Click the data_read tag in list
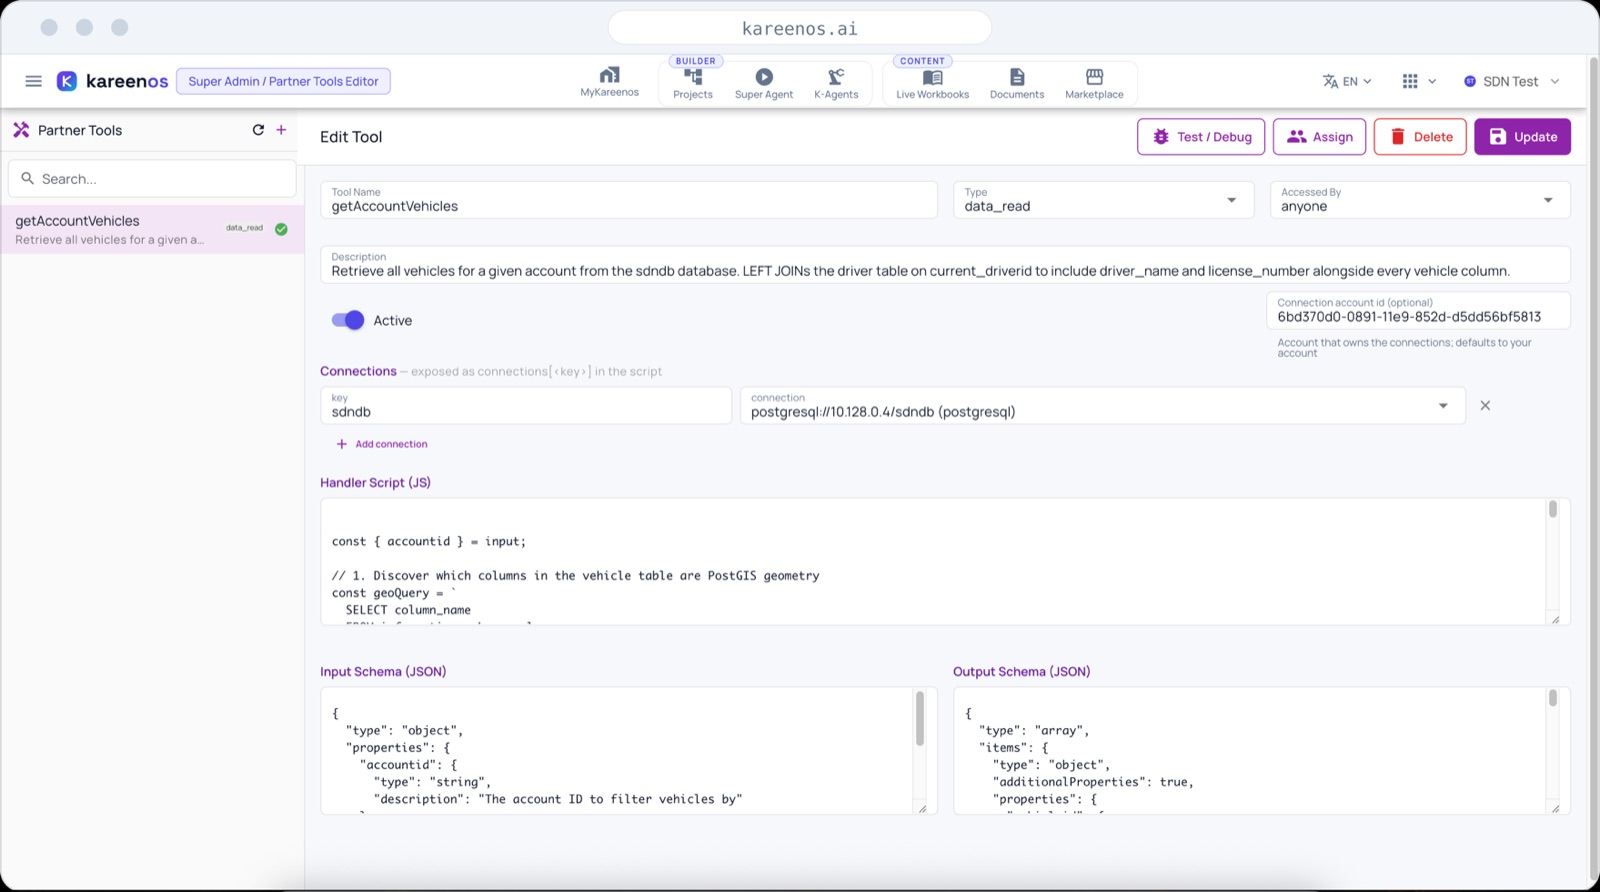 tap(244, 228)
